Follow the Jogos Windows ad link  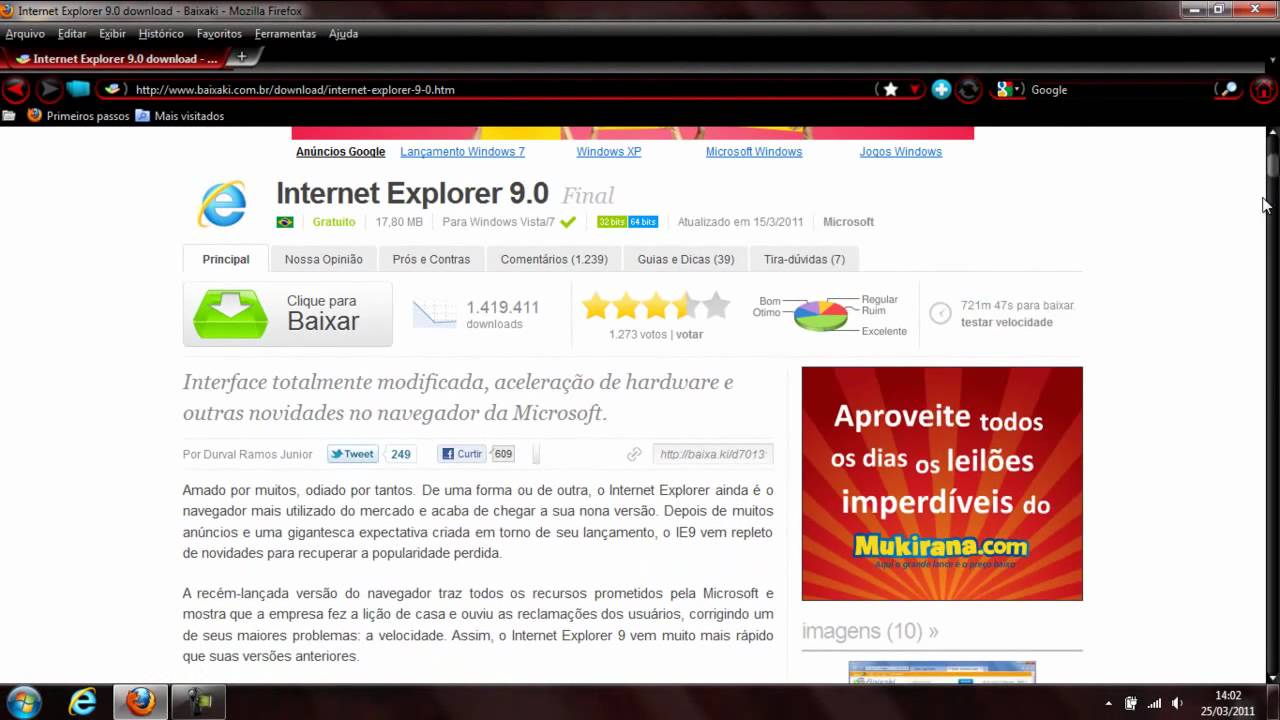pyautogui.click(x=900, y=152)
